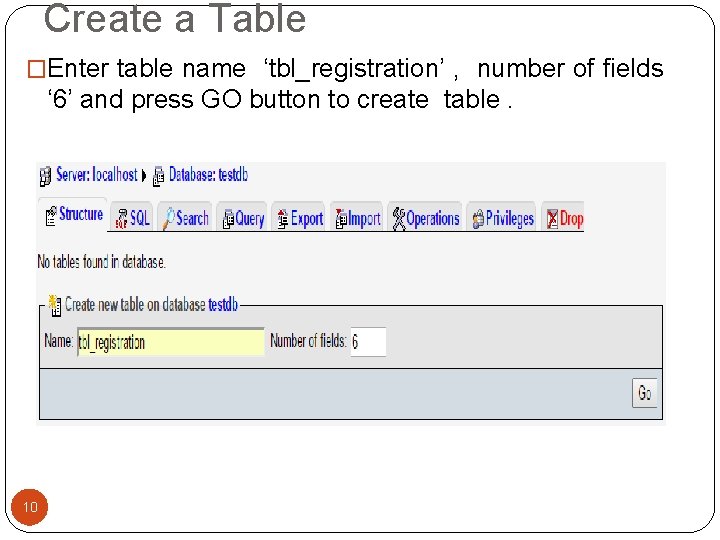Click the server icon before 'Server: localhost'
Image resolution: width=720 pixels, height=540 pixels.
coord(45,176)
